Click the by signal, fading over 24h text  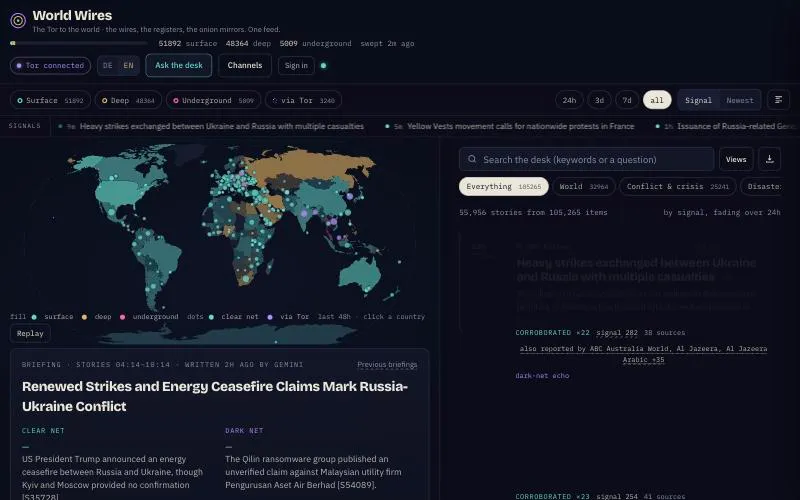tap(722, 212)
